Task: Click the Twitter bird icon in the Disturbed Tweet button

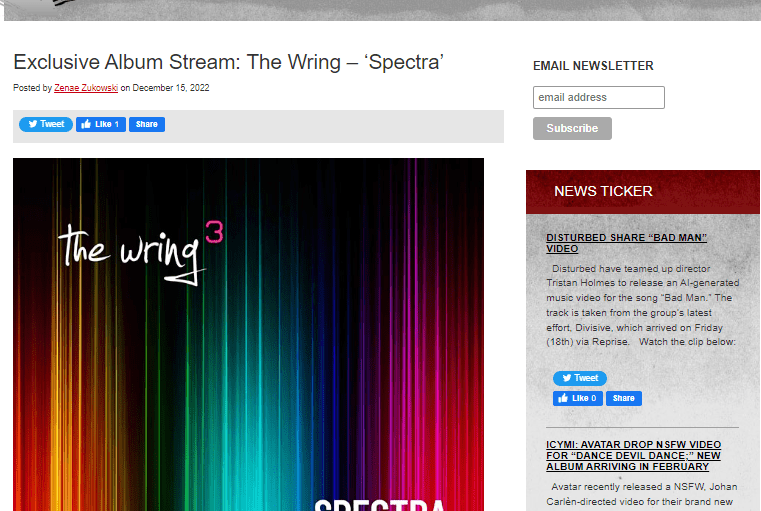Action: point(566,378)
